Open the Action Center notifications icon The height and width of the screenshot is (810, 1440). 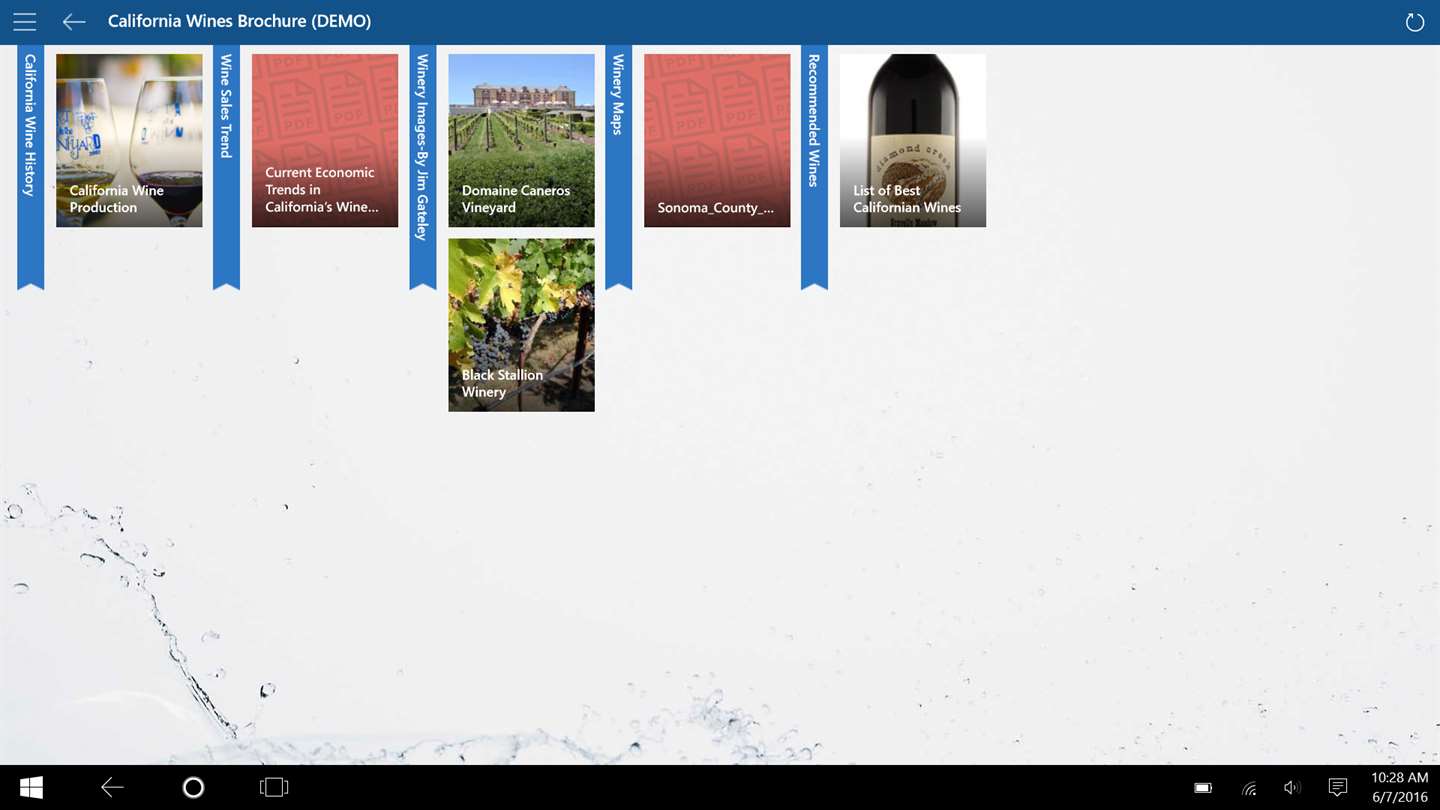coord(1337,788)
